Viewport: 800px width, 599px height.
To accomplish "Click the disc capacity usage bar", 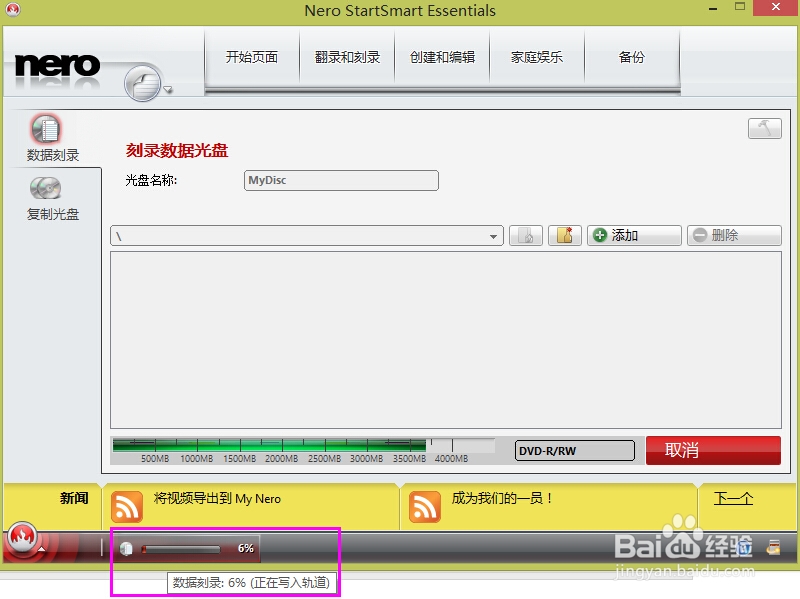I will [x=304, y=446].
